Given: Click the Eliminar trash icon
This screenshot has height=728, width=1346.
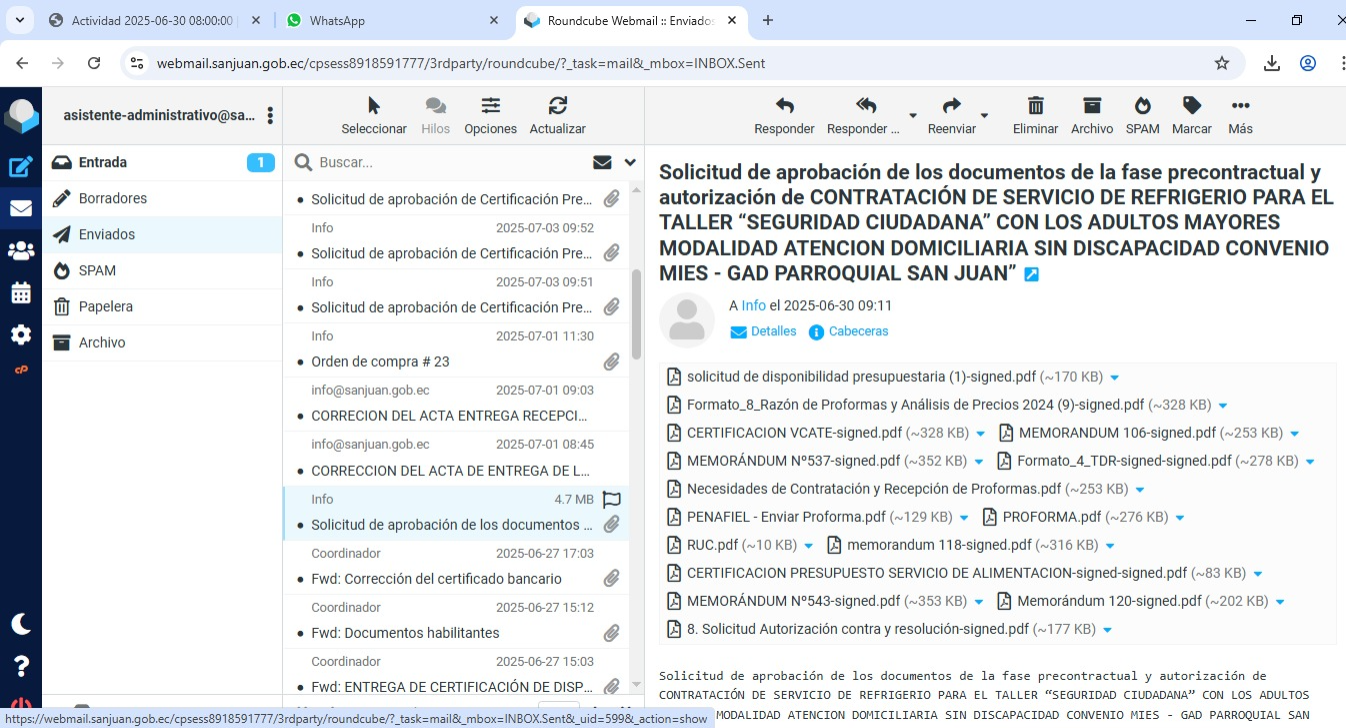Looking at the screenshot, I should (x=1035, y=106).
